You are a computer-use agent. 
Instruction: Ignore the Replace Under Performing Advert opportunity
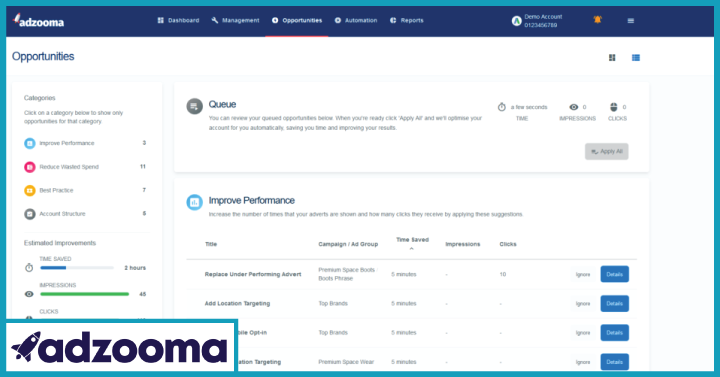583,275
